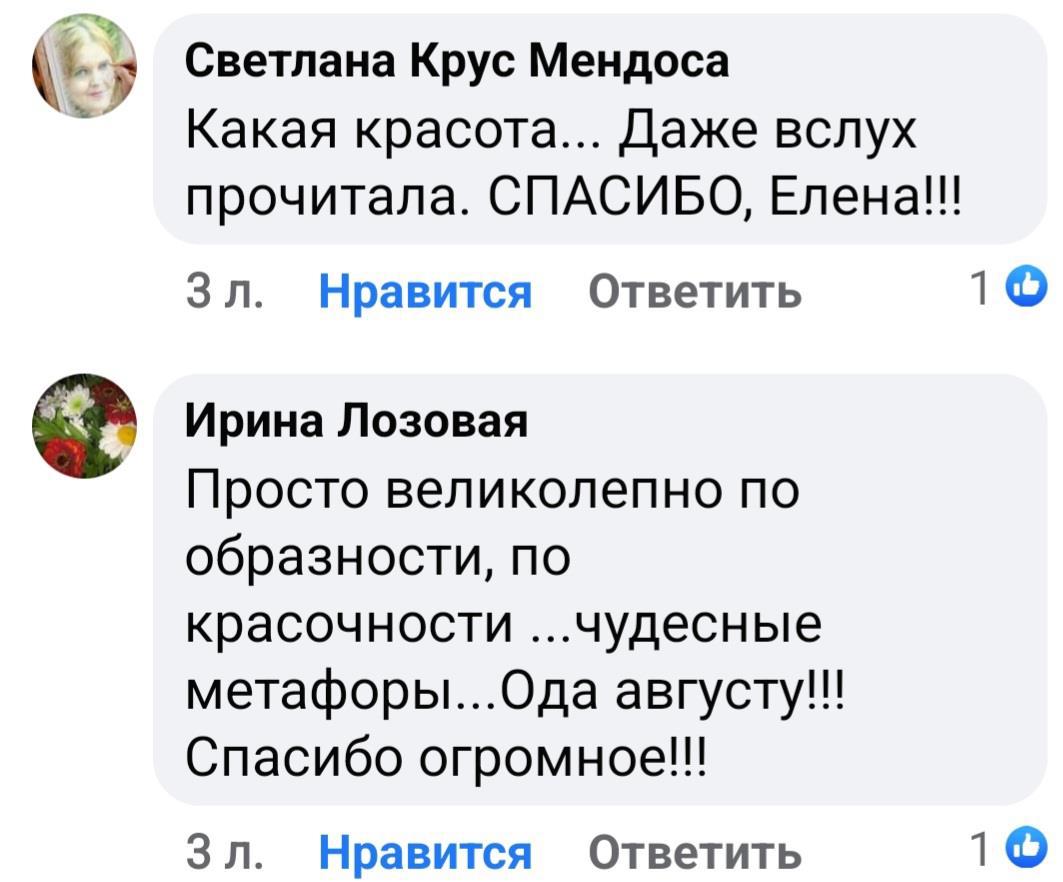Open Ирина Лозовая's flower avatar
The width and height of the screenshot is (1063, 882).
(x=85, y=425)
